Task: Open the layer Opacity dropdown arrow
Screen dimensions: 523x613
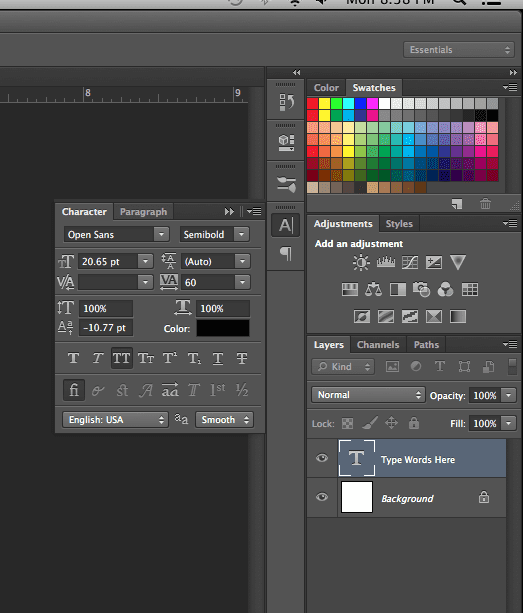Action: point(509,395)
